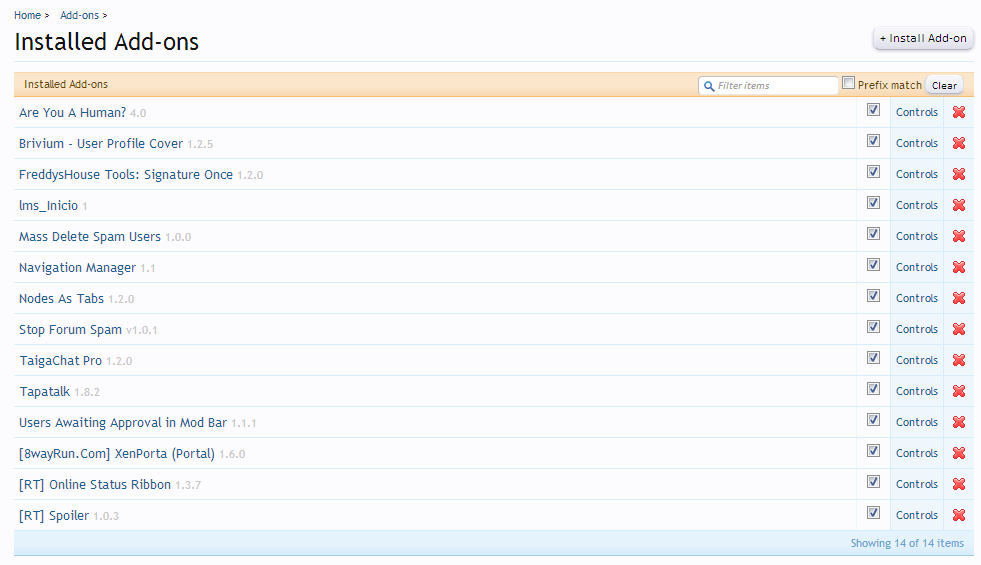Delete the Navigation Manager add-on
Image resolution: width=981 pixels, height=565 pixels.
click(958, 267)
